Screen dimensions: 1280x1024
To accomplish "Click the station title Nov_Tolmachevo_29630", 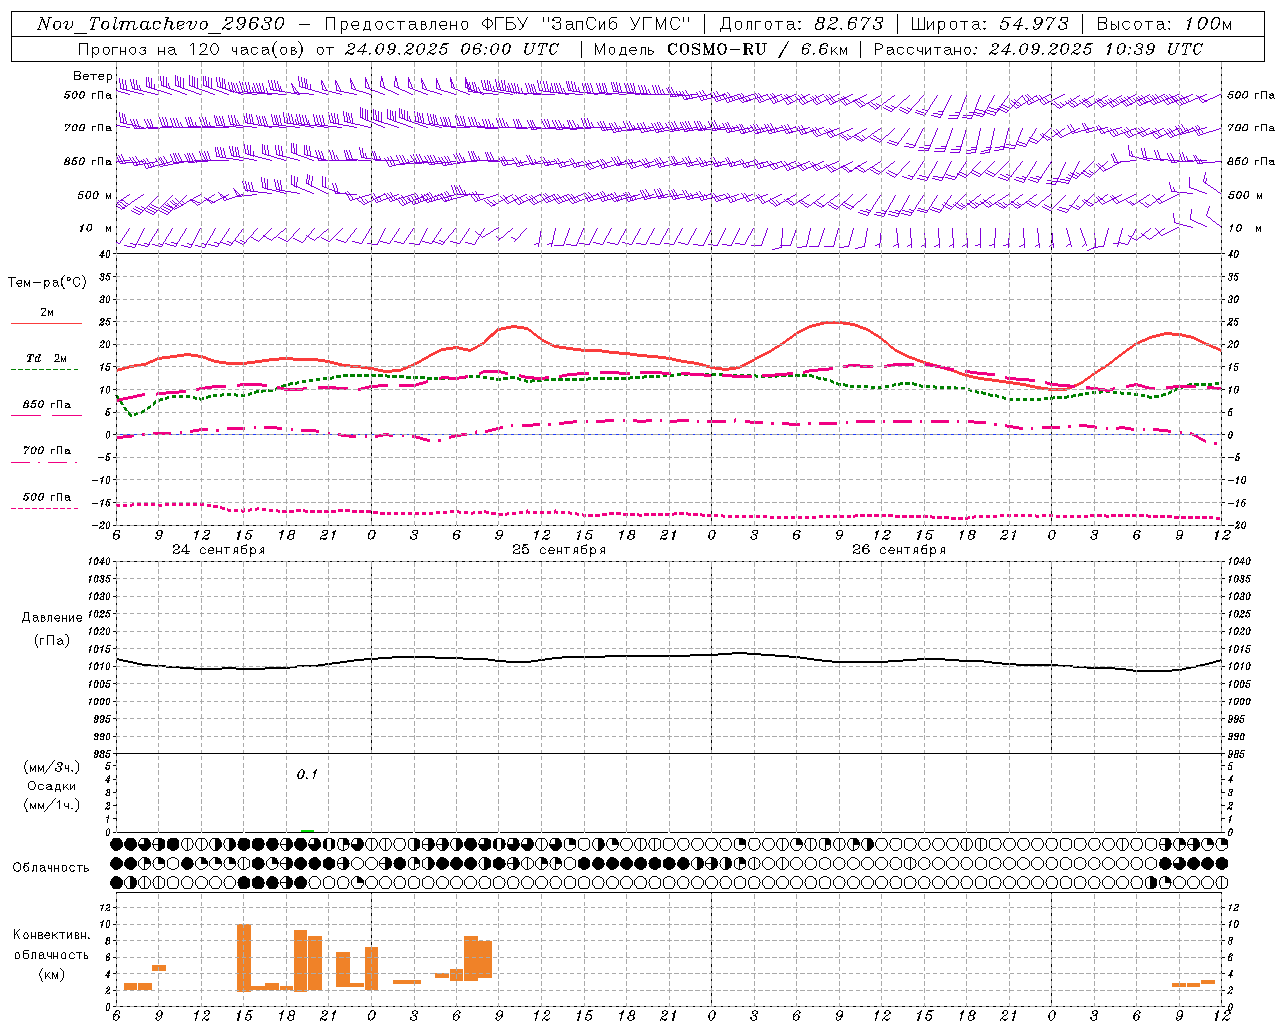I will click(x=161, y=24).
